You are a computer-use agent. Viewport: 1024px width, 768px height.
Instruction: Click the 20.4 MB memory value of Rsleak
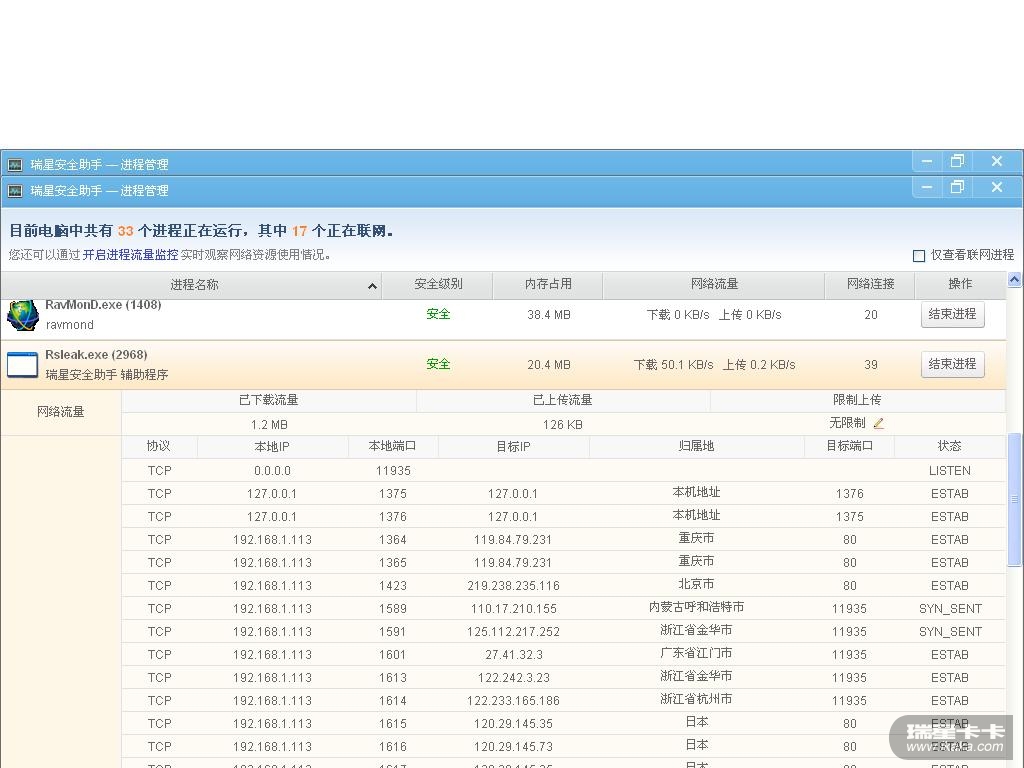549,365
